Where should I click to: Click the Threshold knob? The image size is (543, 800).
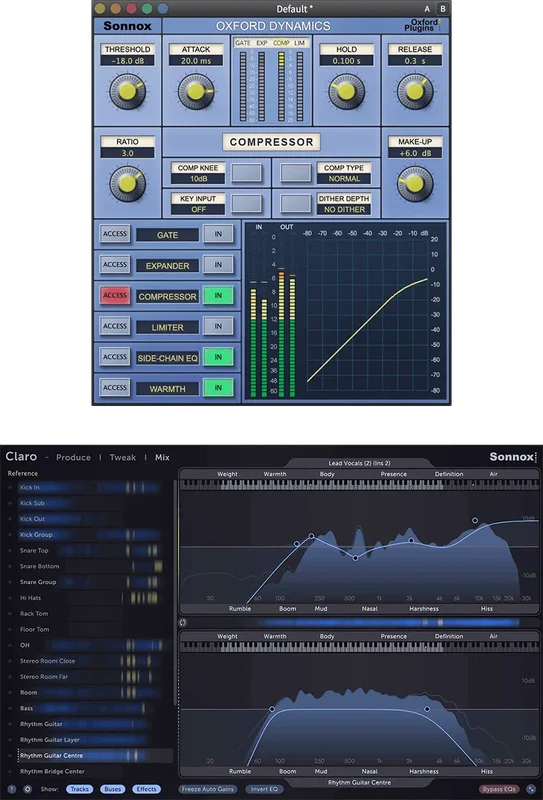coord(128,91)
